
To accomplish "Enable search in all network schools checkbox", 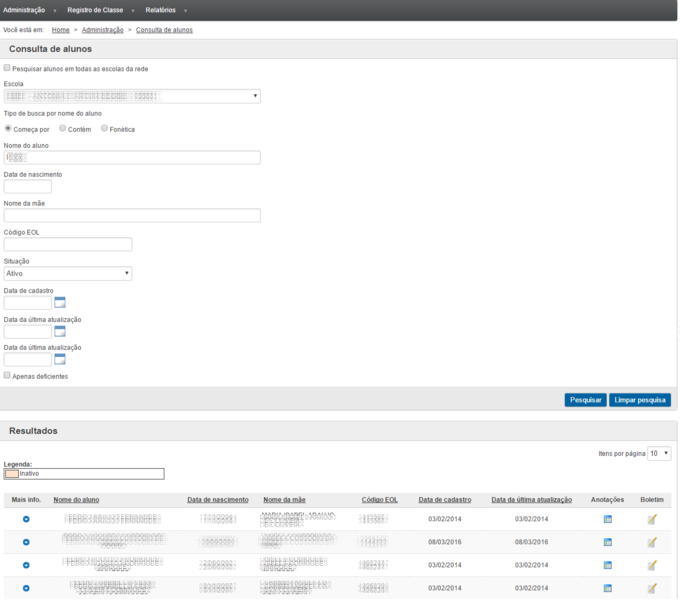I will coord(7,68).
